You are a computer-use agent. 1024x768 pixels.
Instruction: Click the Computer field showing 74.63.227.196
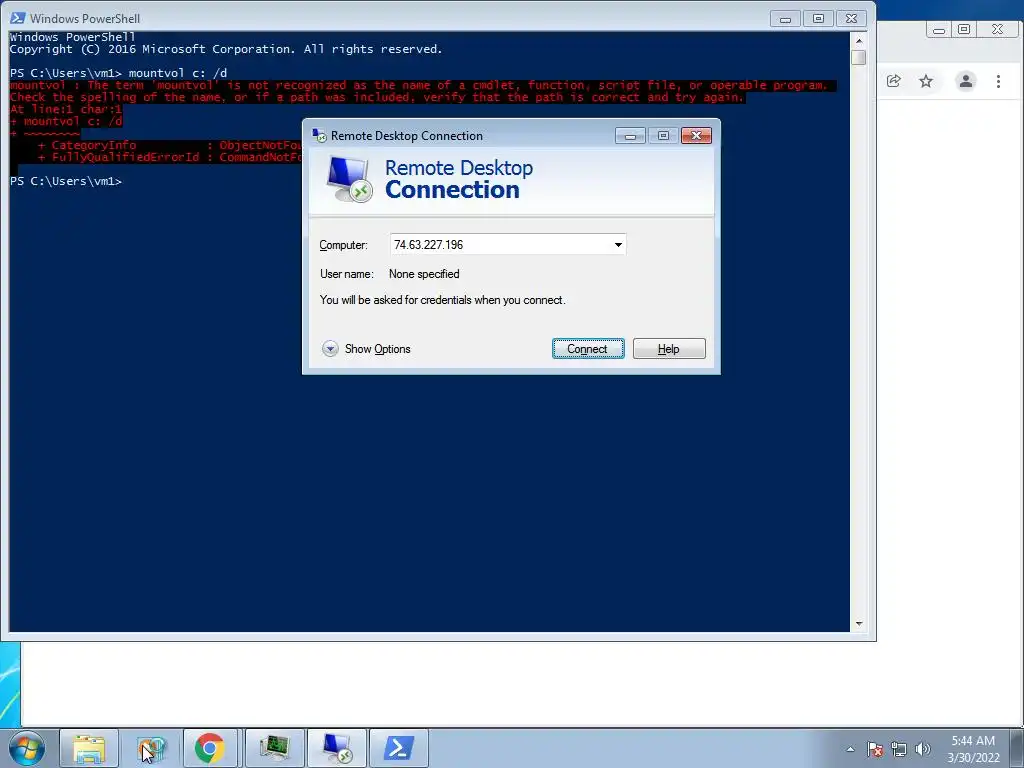(x=507, y=245)
